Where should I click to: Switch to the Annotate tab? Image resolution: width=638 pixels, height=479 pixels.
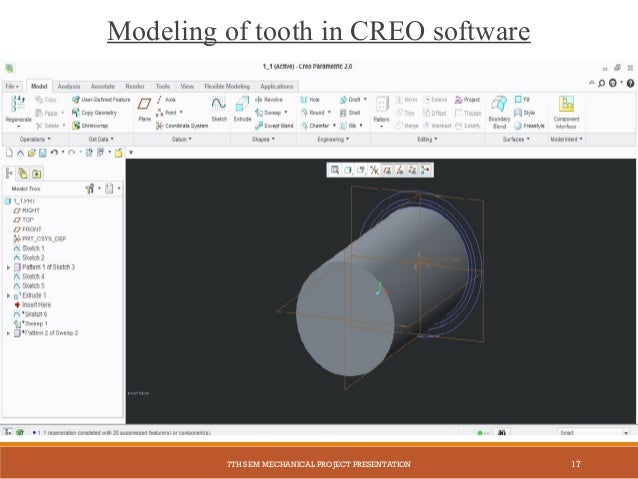(103, 86)
